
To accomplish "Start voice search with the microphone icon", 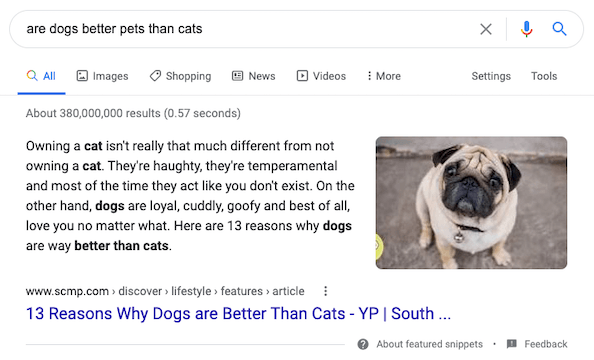I will click(x=526, y=29).
